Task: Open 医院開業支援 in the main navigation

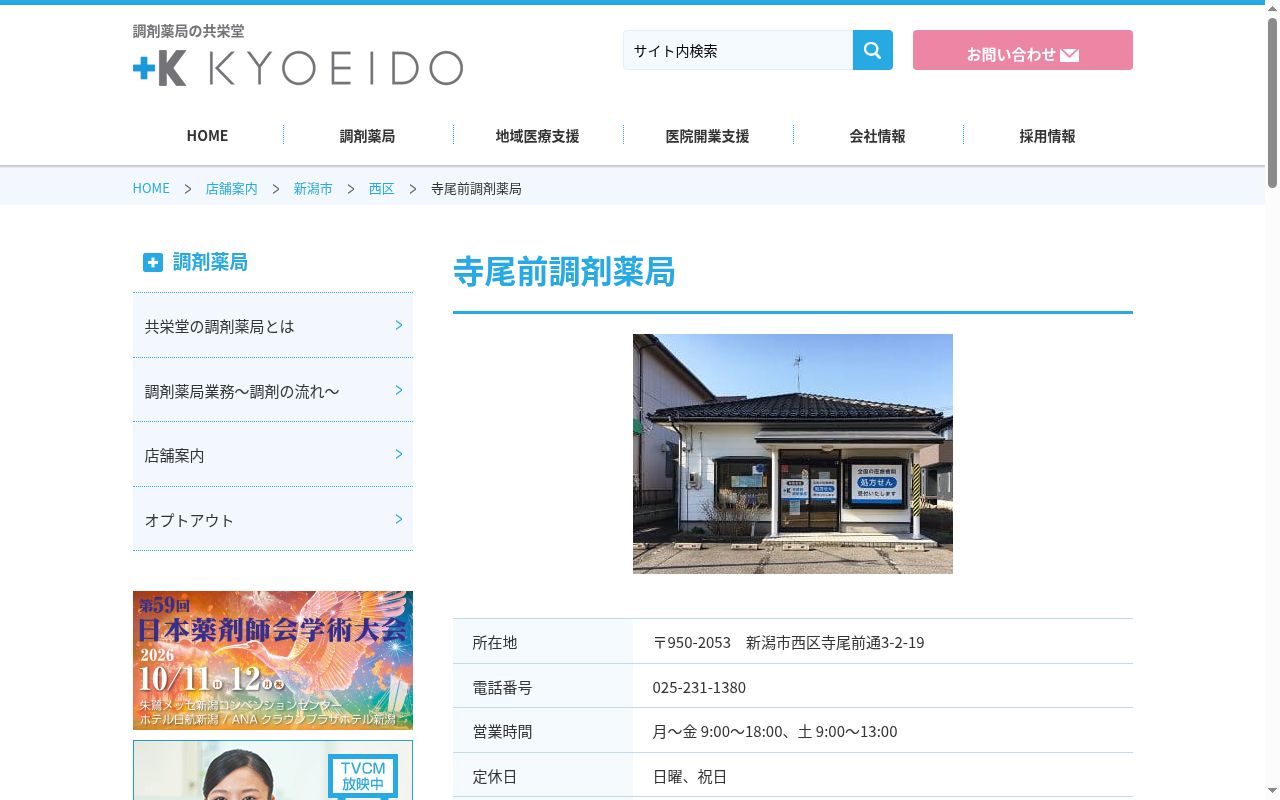Action: click(x=707, y=136)
